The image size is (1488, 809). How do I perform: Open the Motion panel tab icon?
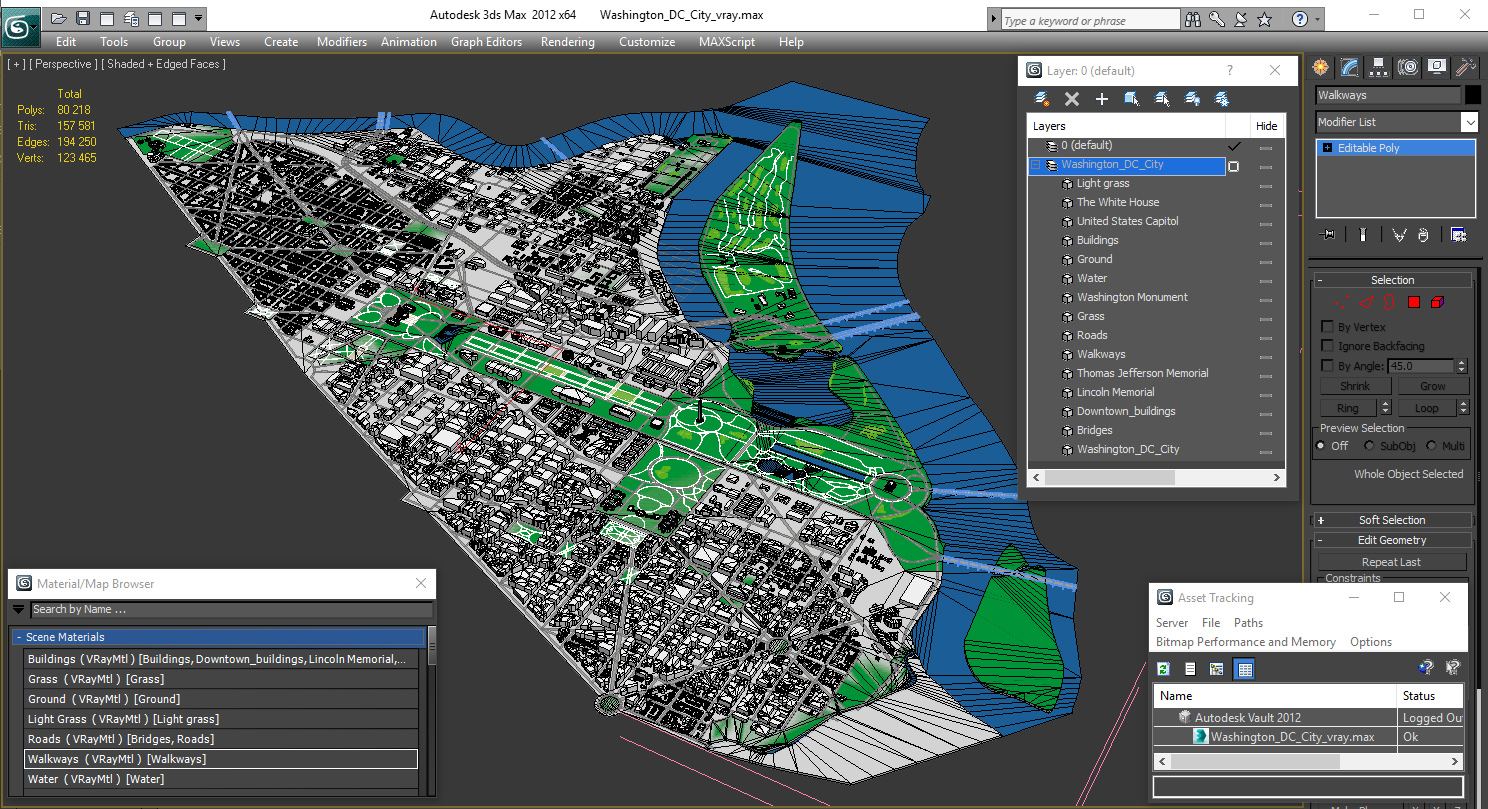(x=1408, y=67)
